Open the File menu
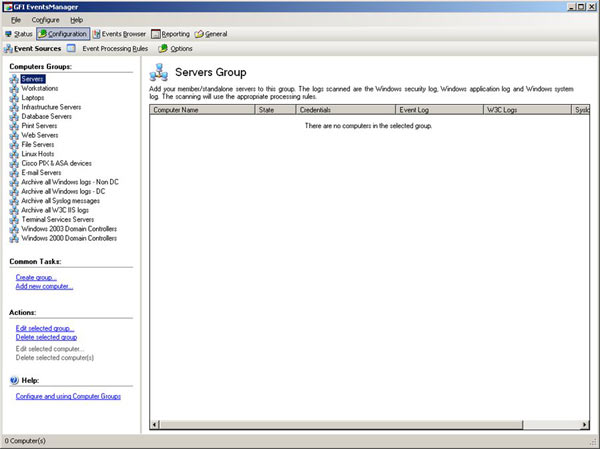600x449 pixels. [16, 20]
